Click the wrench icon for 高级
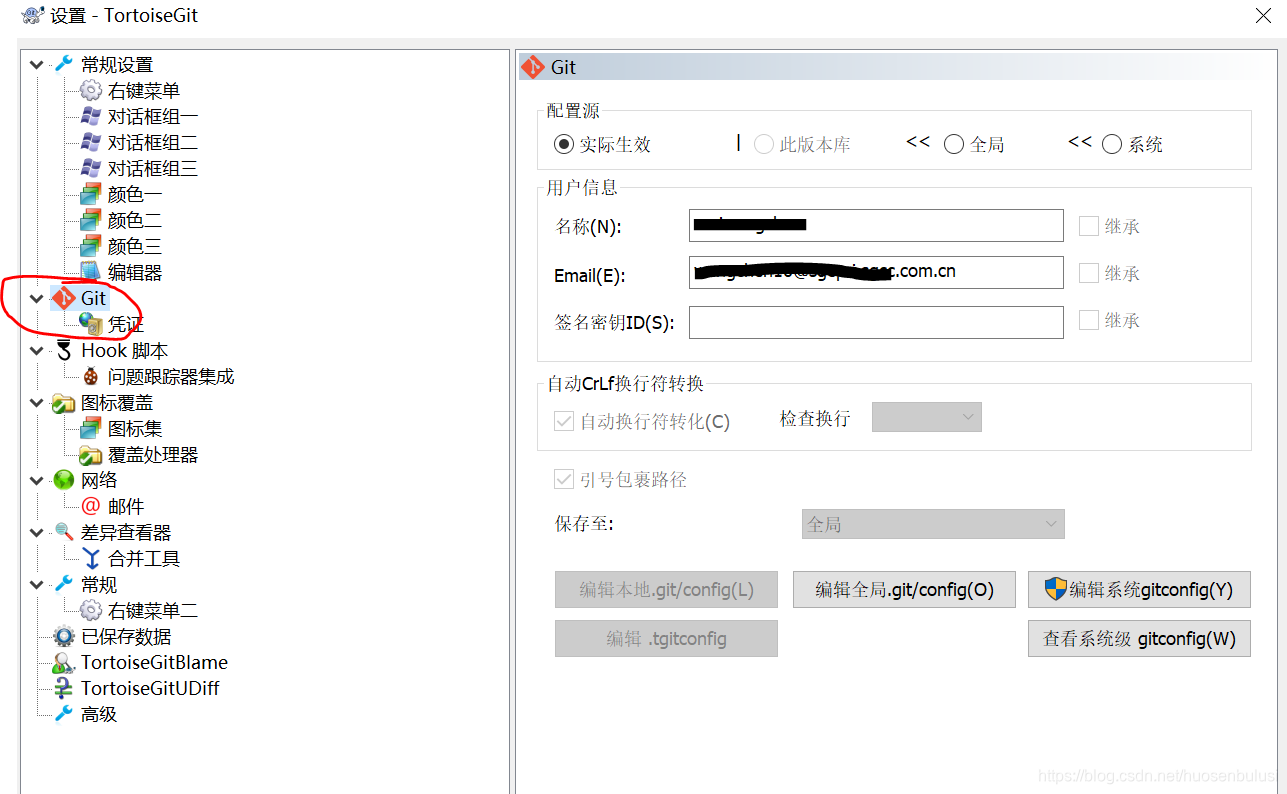 tap(64, 714)
